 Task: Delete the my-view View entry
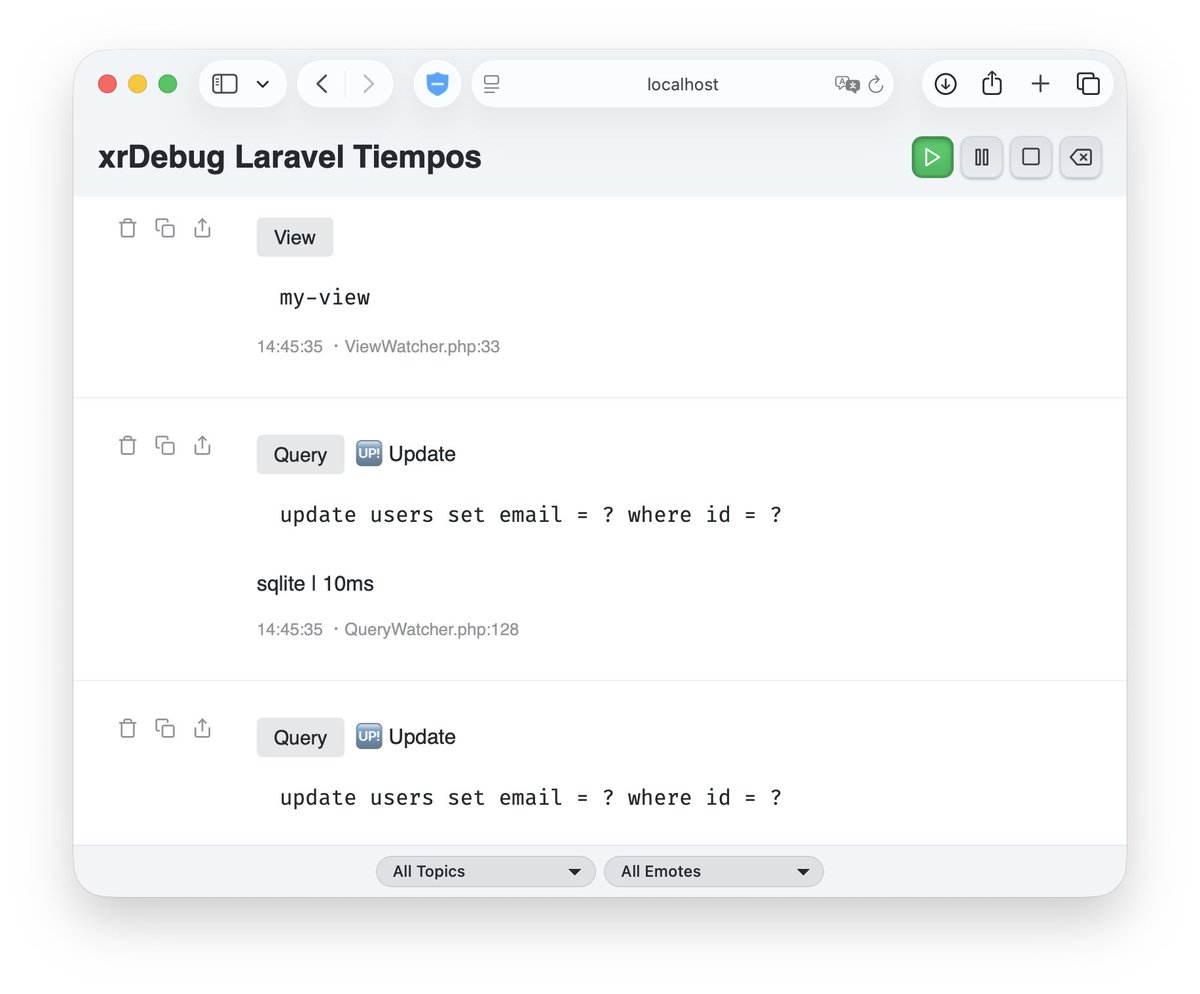point(127,228)
